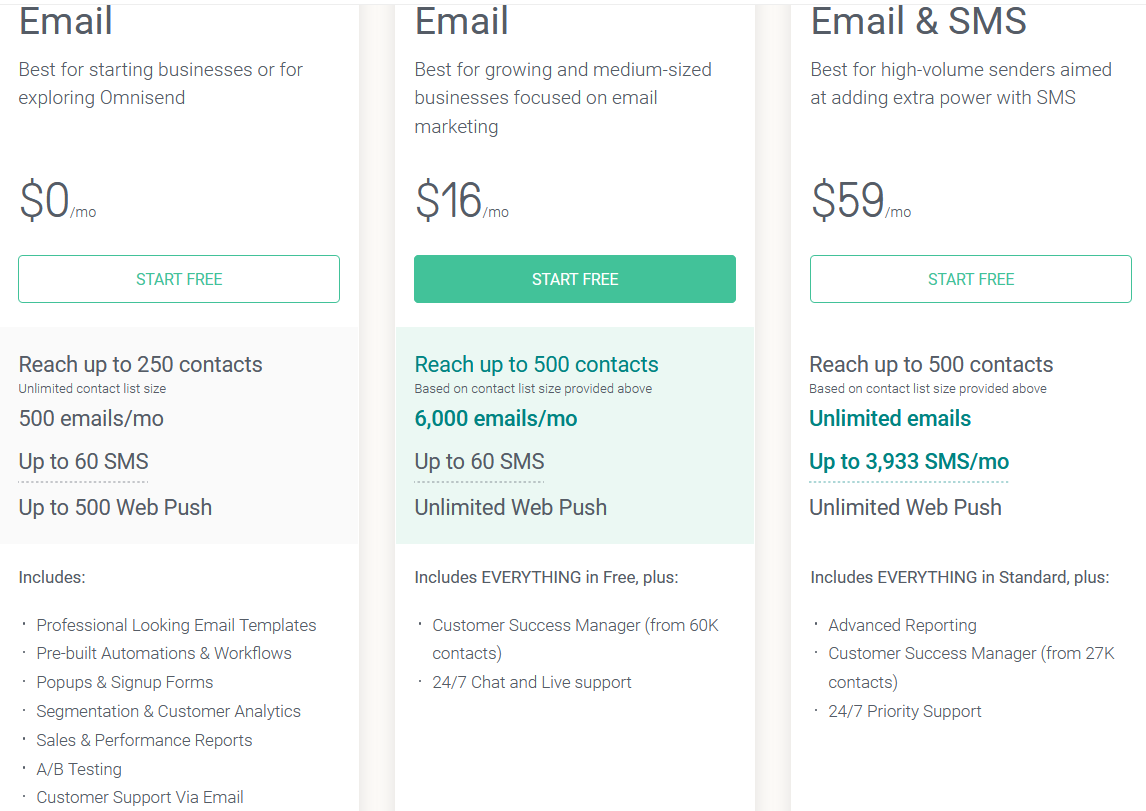The image size is (1146, 811).
Task: Click the "Reach up to 250 contacts" text
Action: pos(140,365)
